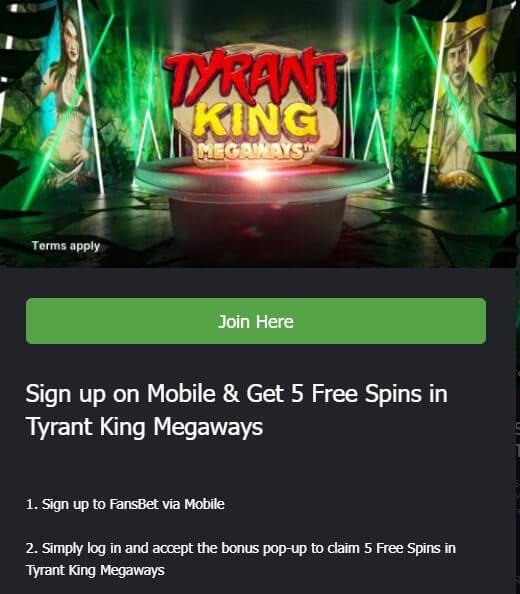Click the male explorer with hat banner
The width and height of the screenshot is (520, 594).
pos(461,102)
